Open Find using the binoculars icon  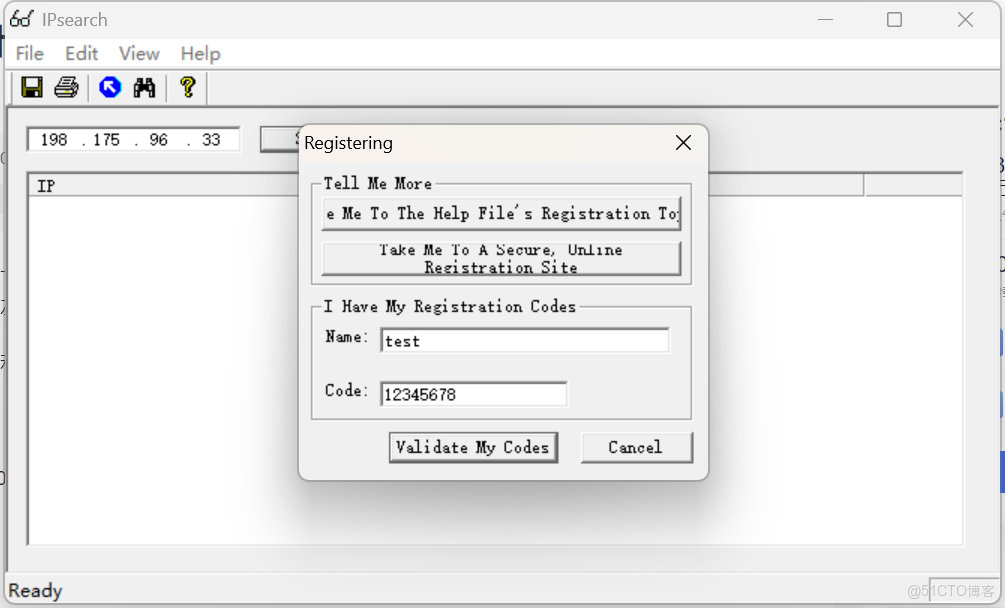[x=144, y=87]
